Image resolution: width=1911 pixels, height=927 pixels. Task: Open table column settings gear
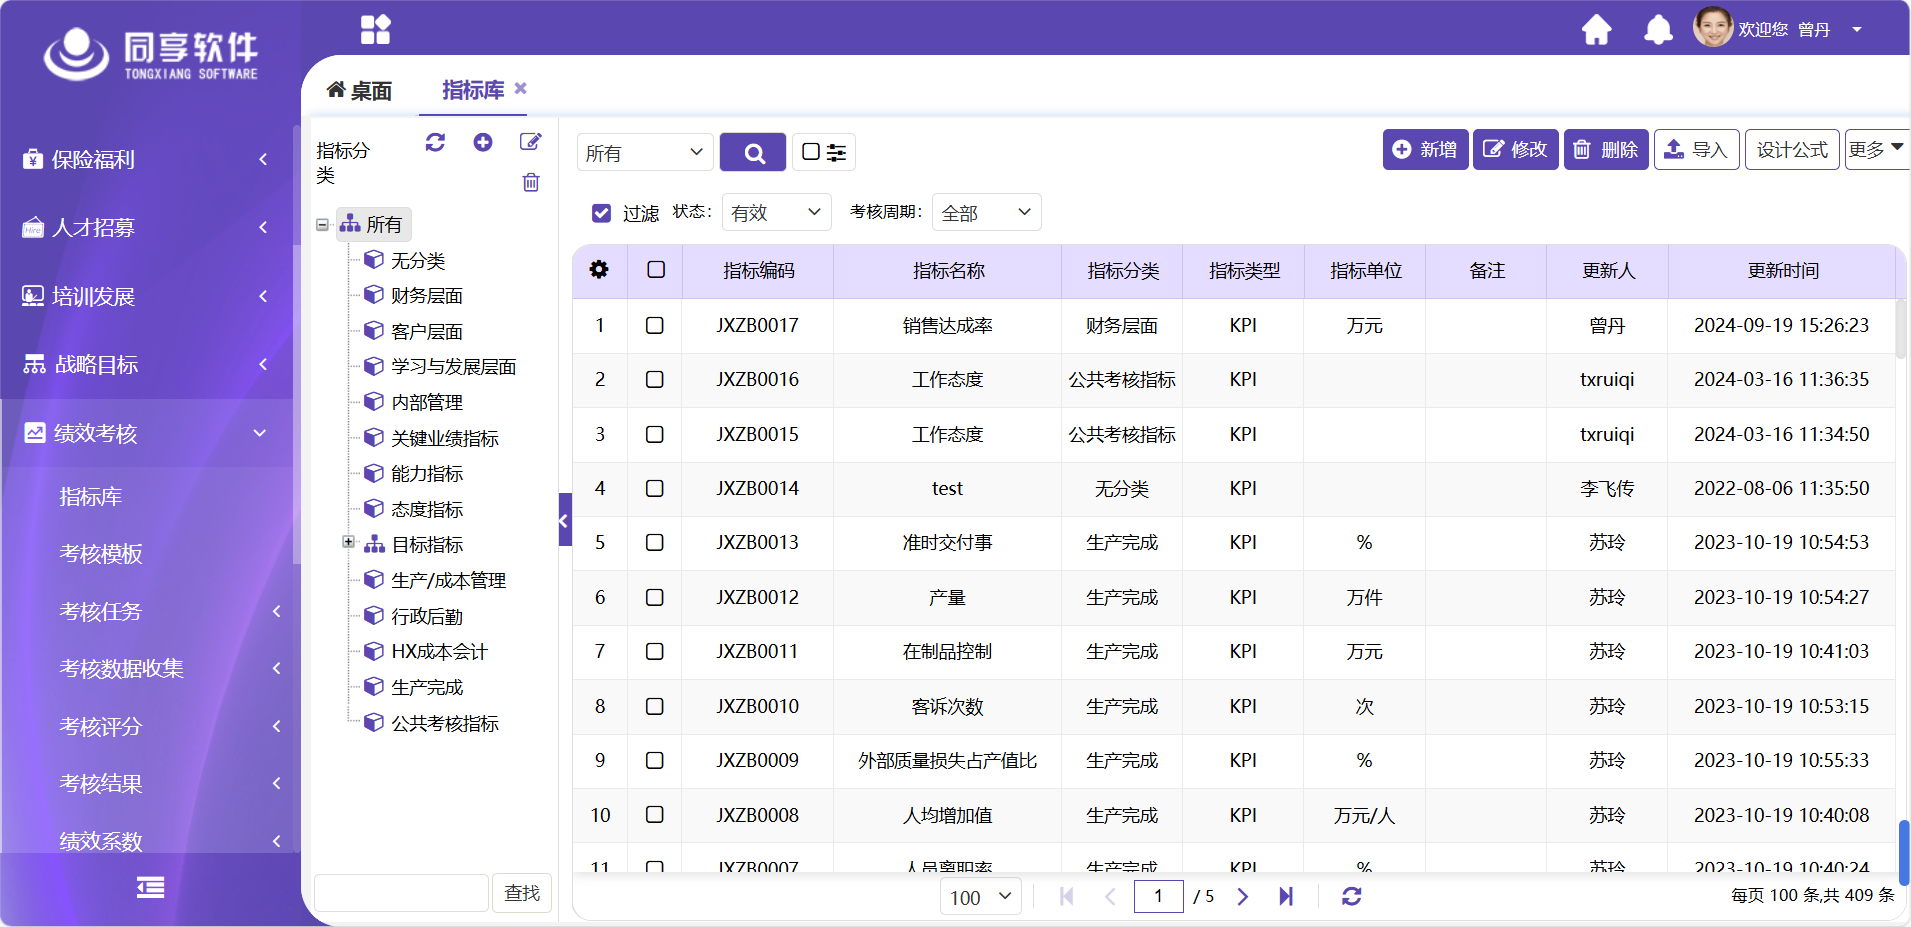coord(599,269)
